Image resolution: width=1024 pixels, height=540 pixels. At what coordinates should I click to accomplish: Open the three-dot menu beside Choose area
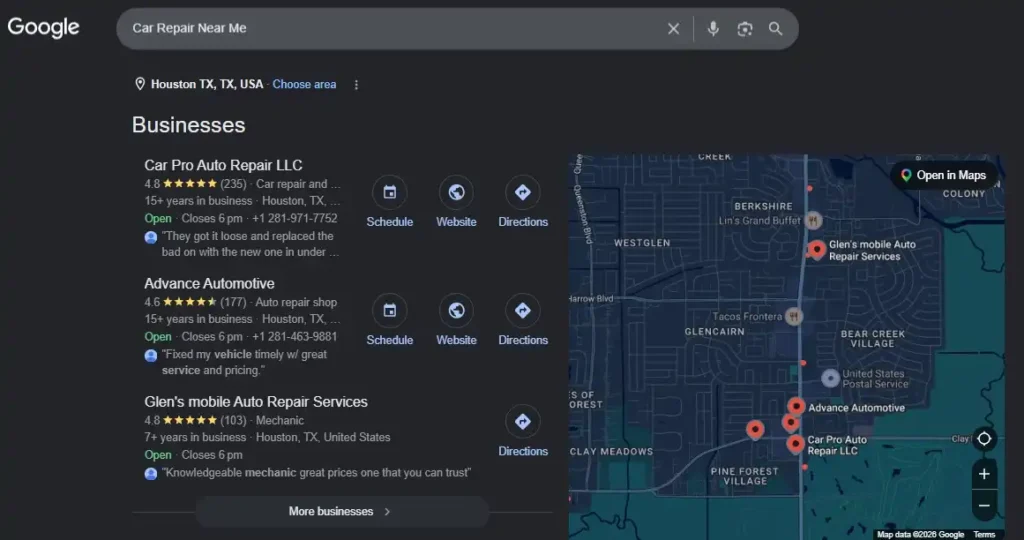pyautogui.click(x=356, y=85)
